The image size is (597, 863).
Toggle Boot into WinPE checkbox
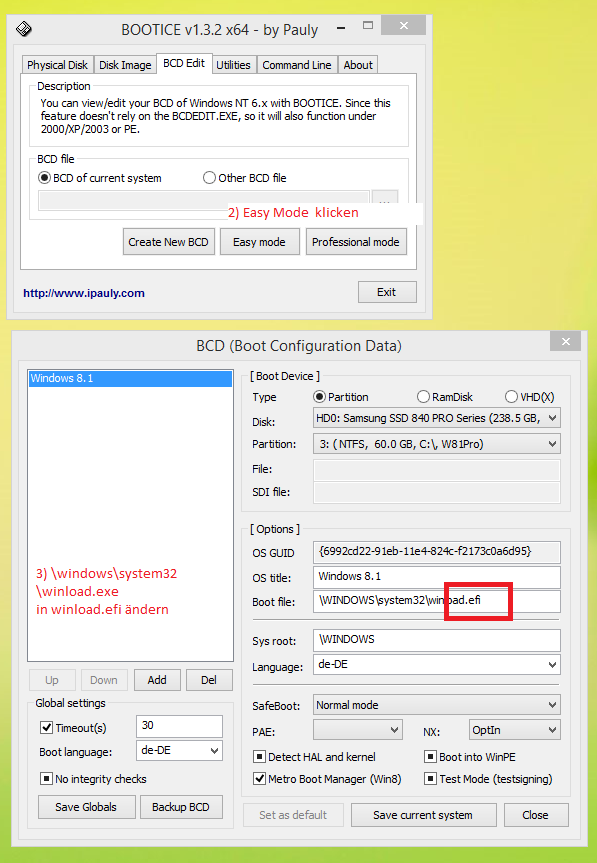click(470, 757)
